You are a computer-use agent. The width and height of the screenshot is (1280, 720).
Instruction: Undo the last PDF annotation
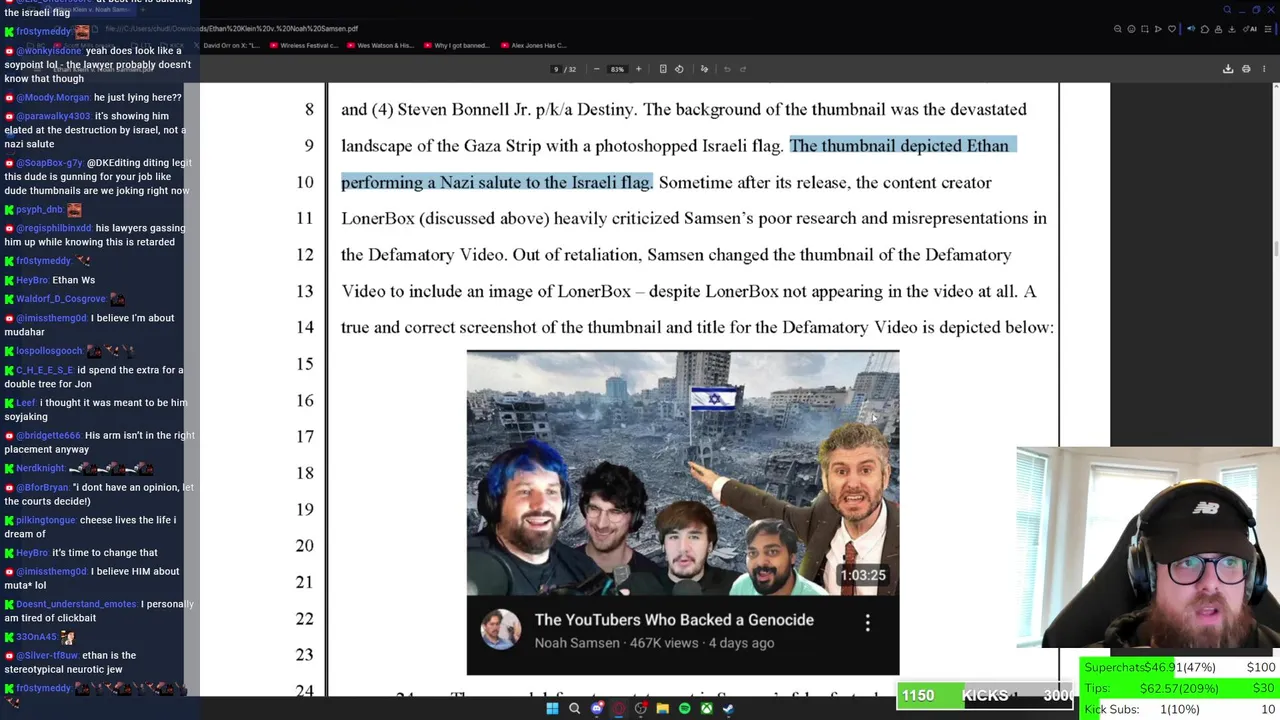(727, 69)
